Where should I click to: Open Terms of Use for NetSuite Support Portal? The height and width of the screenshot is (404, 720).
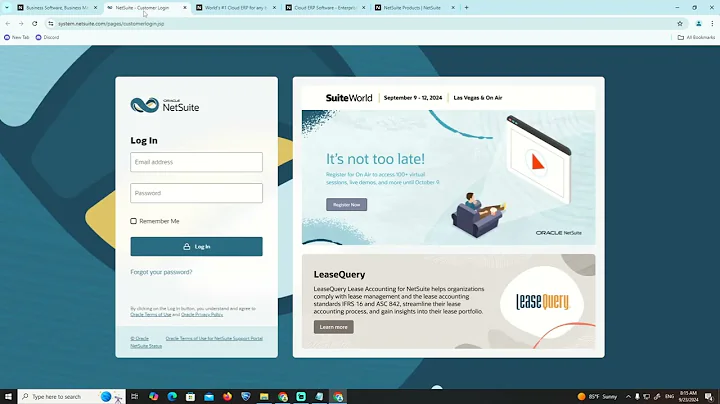coord(214,338)
